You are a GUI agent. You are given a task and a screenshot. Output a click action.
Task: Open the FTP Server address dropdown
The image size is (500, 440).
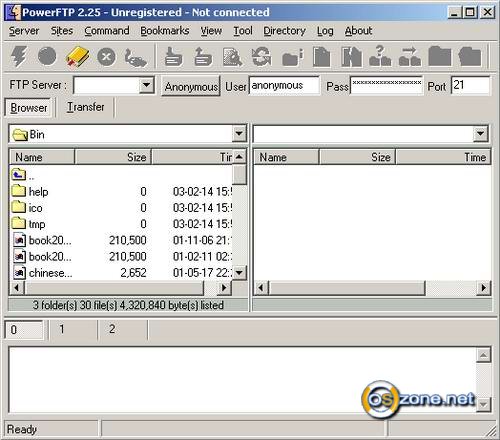pos(146,85)
